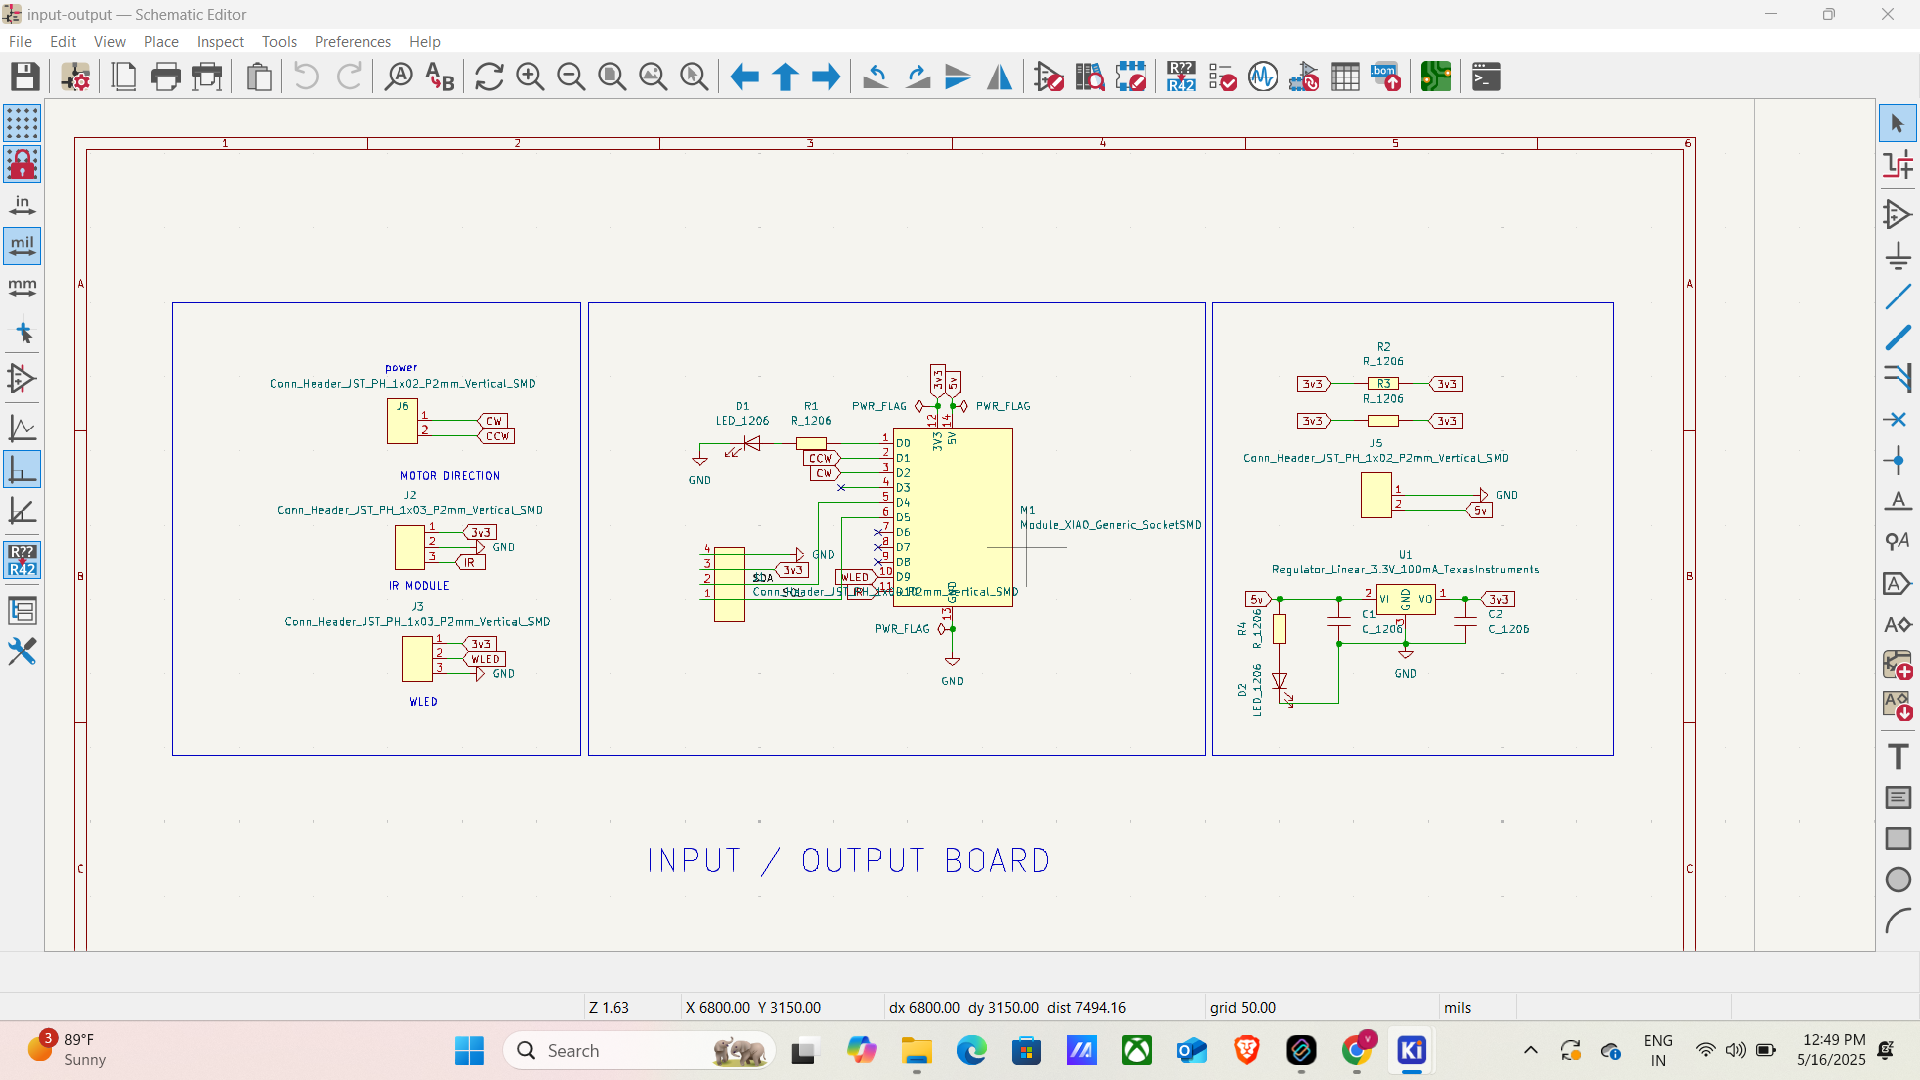Click the grid 50.00 status field

point(1242,1008)
